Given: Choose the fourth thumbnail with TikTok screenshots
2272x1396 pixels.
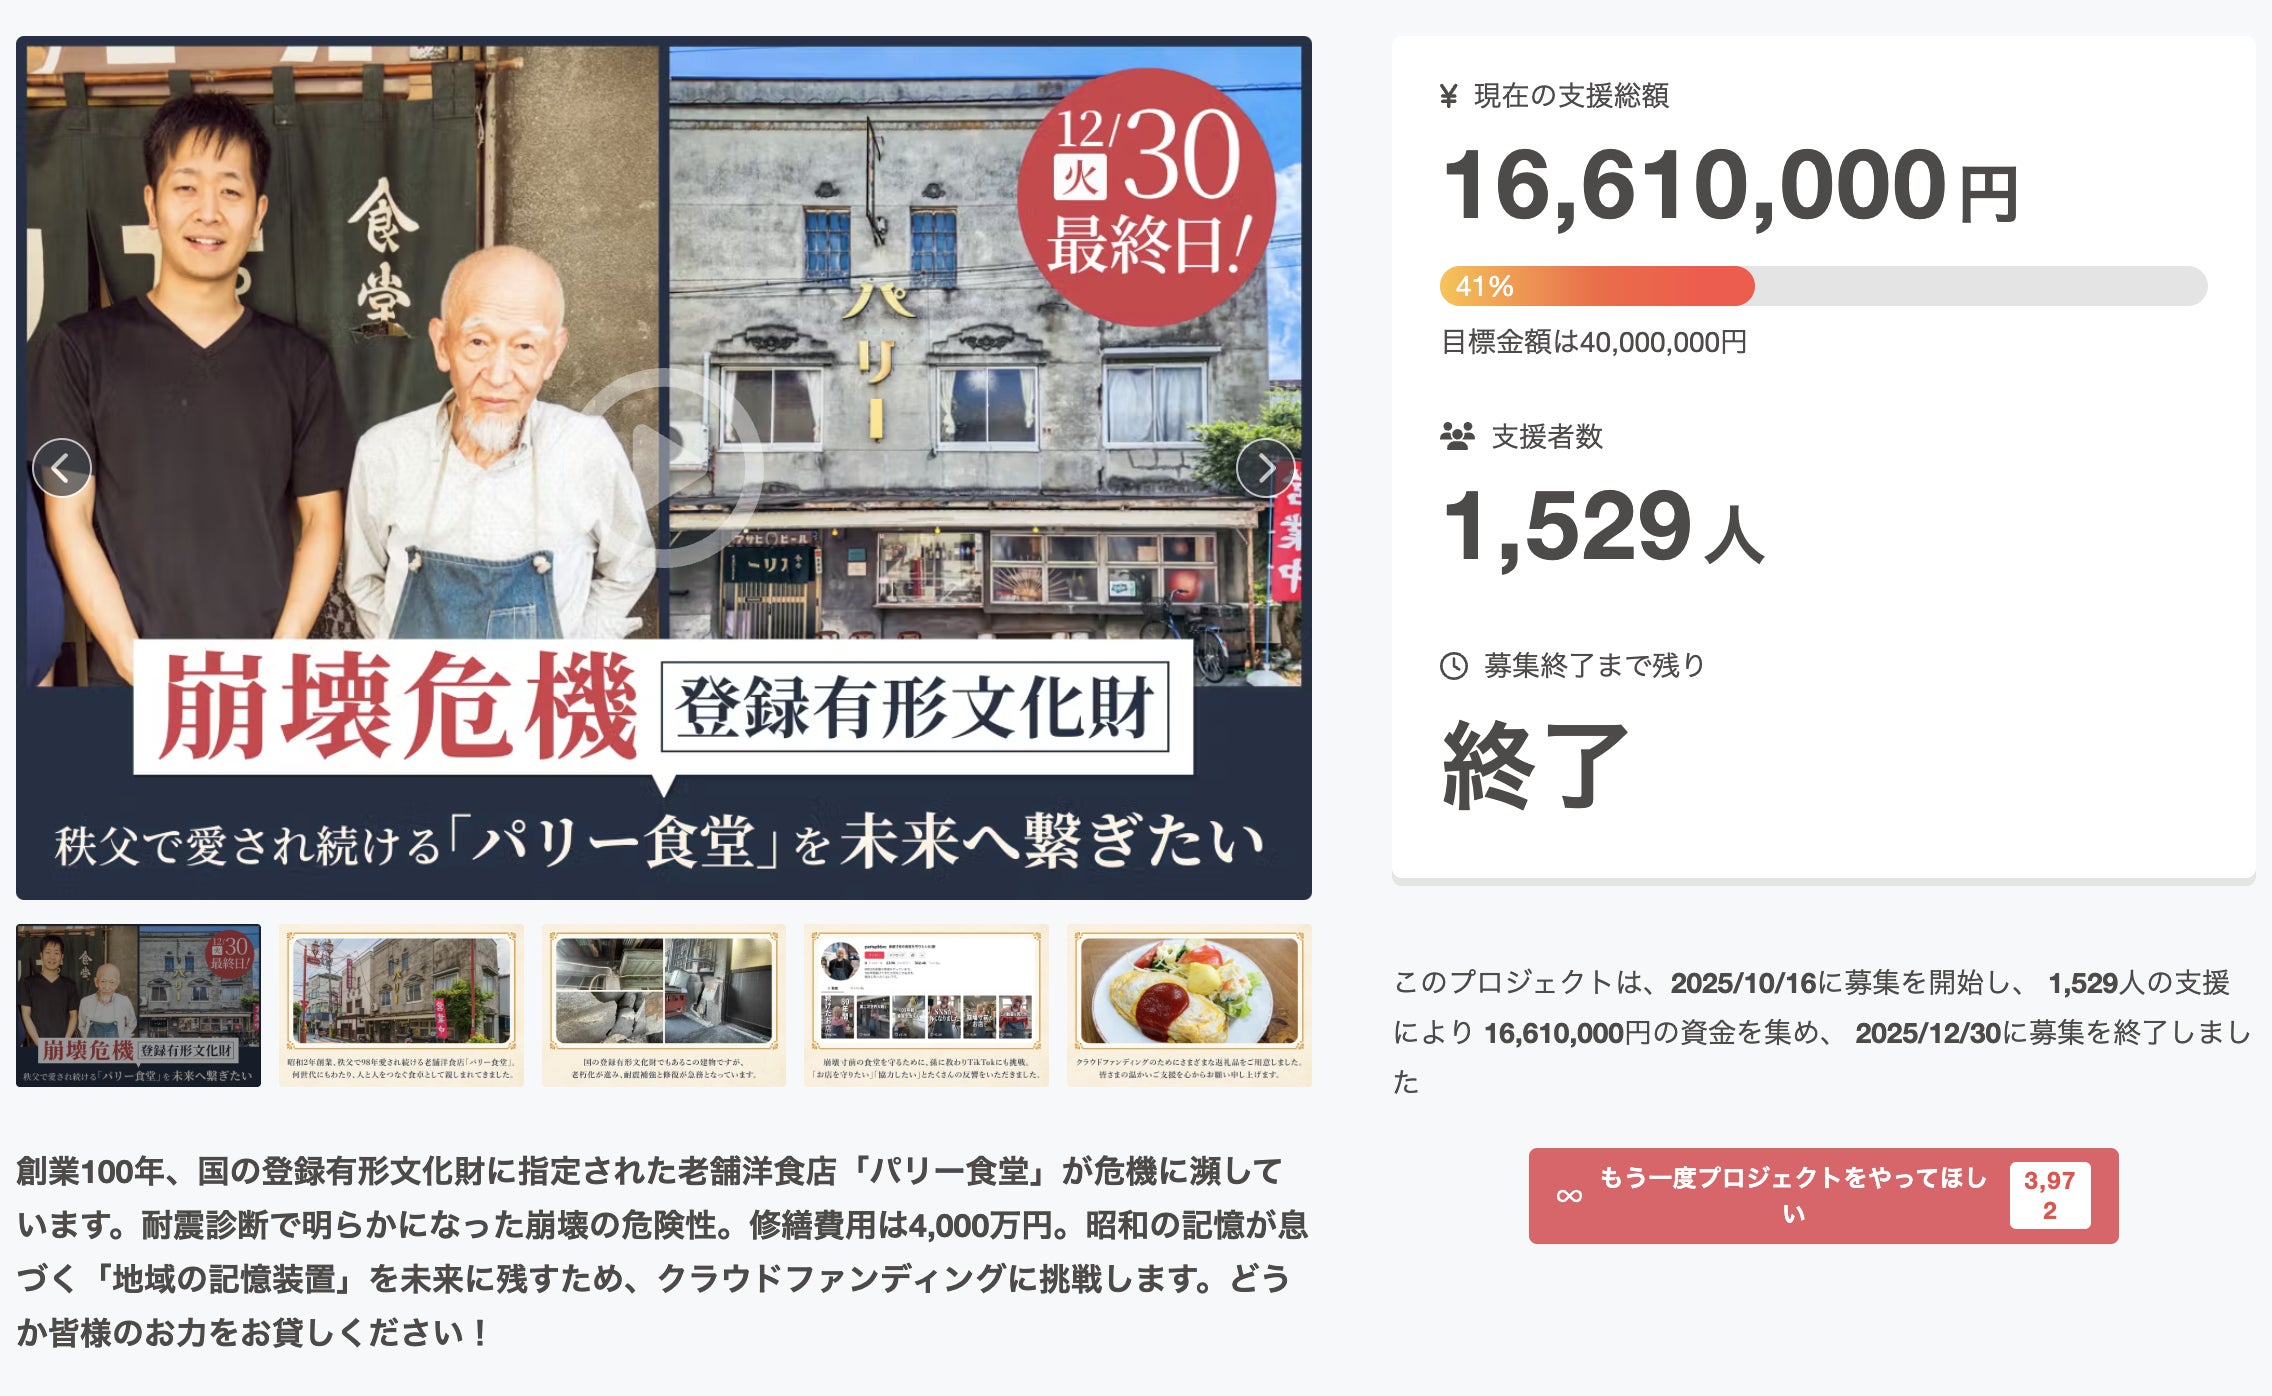Looking at the screenshot, I should tap(926, 1005).
